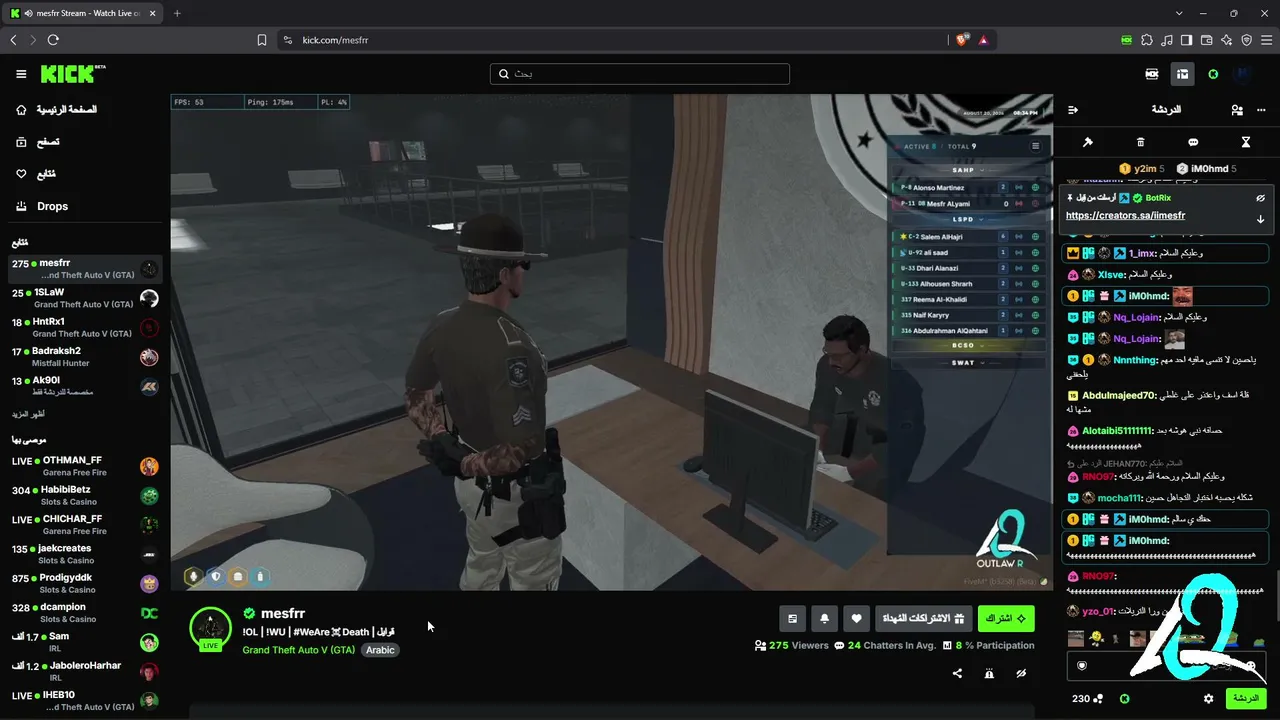
Task: Open the Kick hamburger menu
Action: tap(21, 74)
